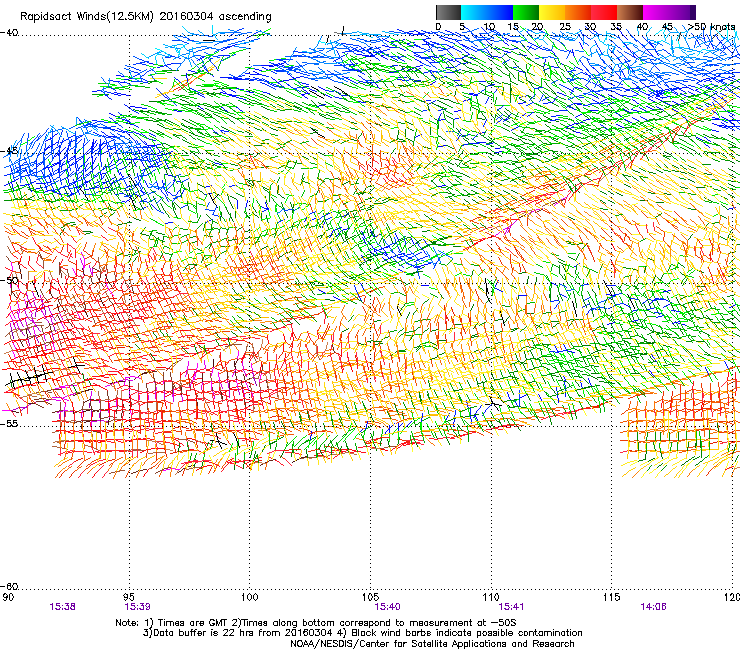Click the '110' longitude axis label
The height and width of the screenshot is (650, 740).
click(x=491, y=598)
